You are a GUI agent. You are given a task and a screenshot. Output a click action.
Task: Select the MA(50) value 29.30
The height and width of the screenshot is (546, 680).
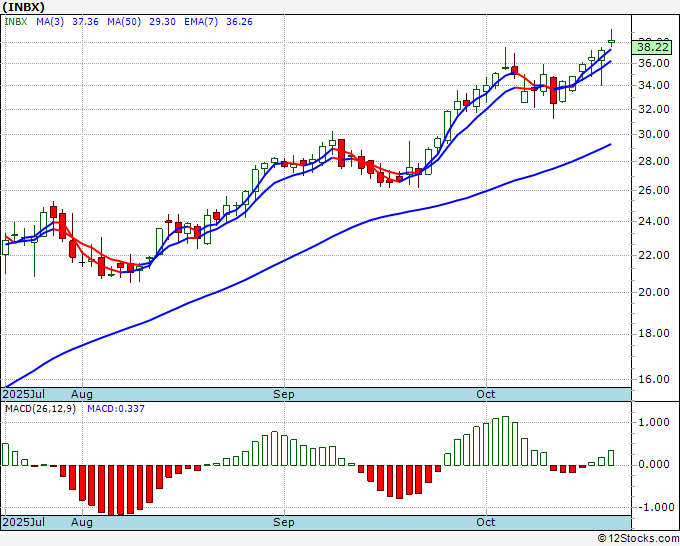[162, 22]
